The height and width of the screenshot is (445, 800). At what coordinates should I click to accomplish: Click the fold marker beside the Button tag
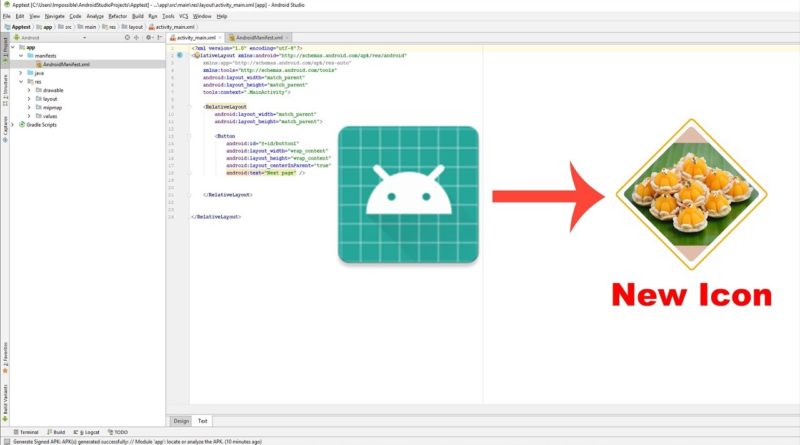[x=189, y=136]
